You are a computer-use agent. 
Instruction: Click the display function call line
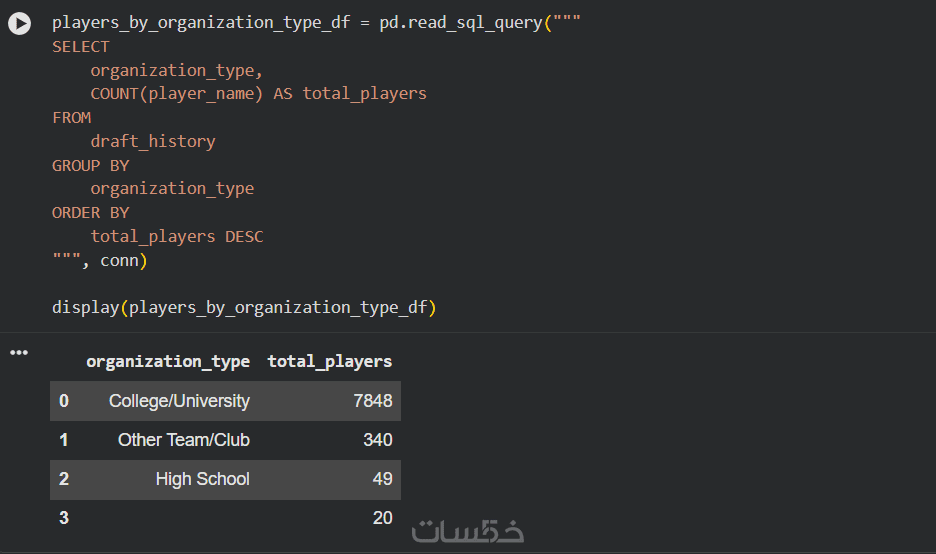pos(244,308)
